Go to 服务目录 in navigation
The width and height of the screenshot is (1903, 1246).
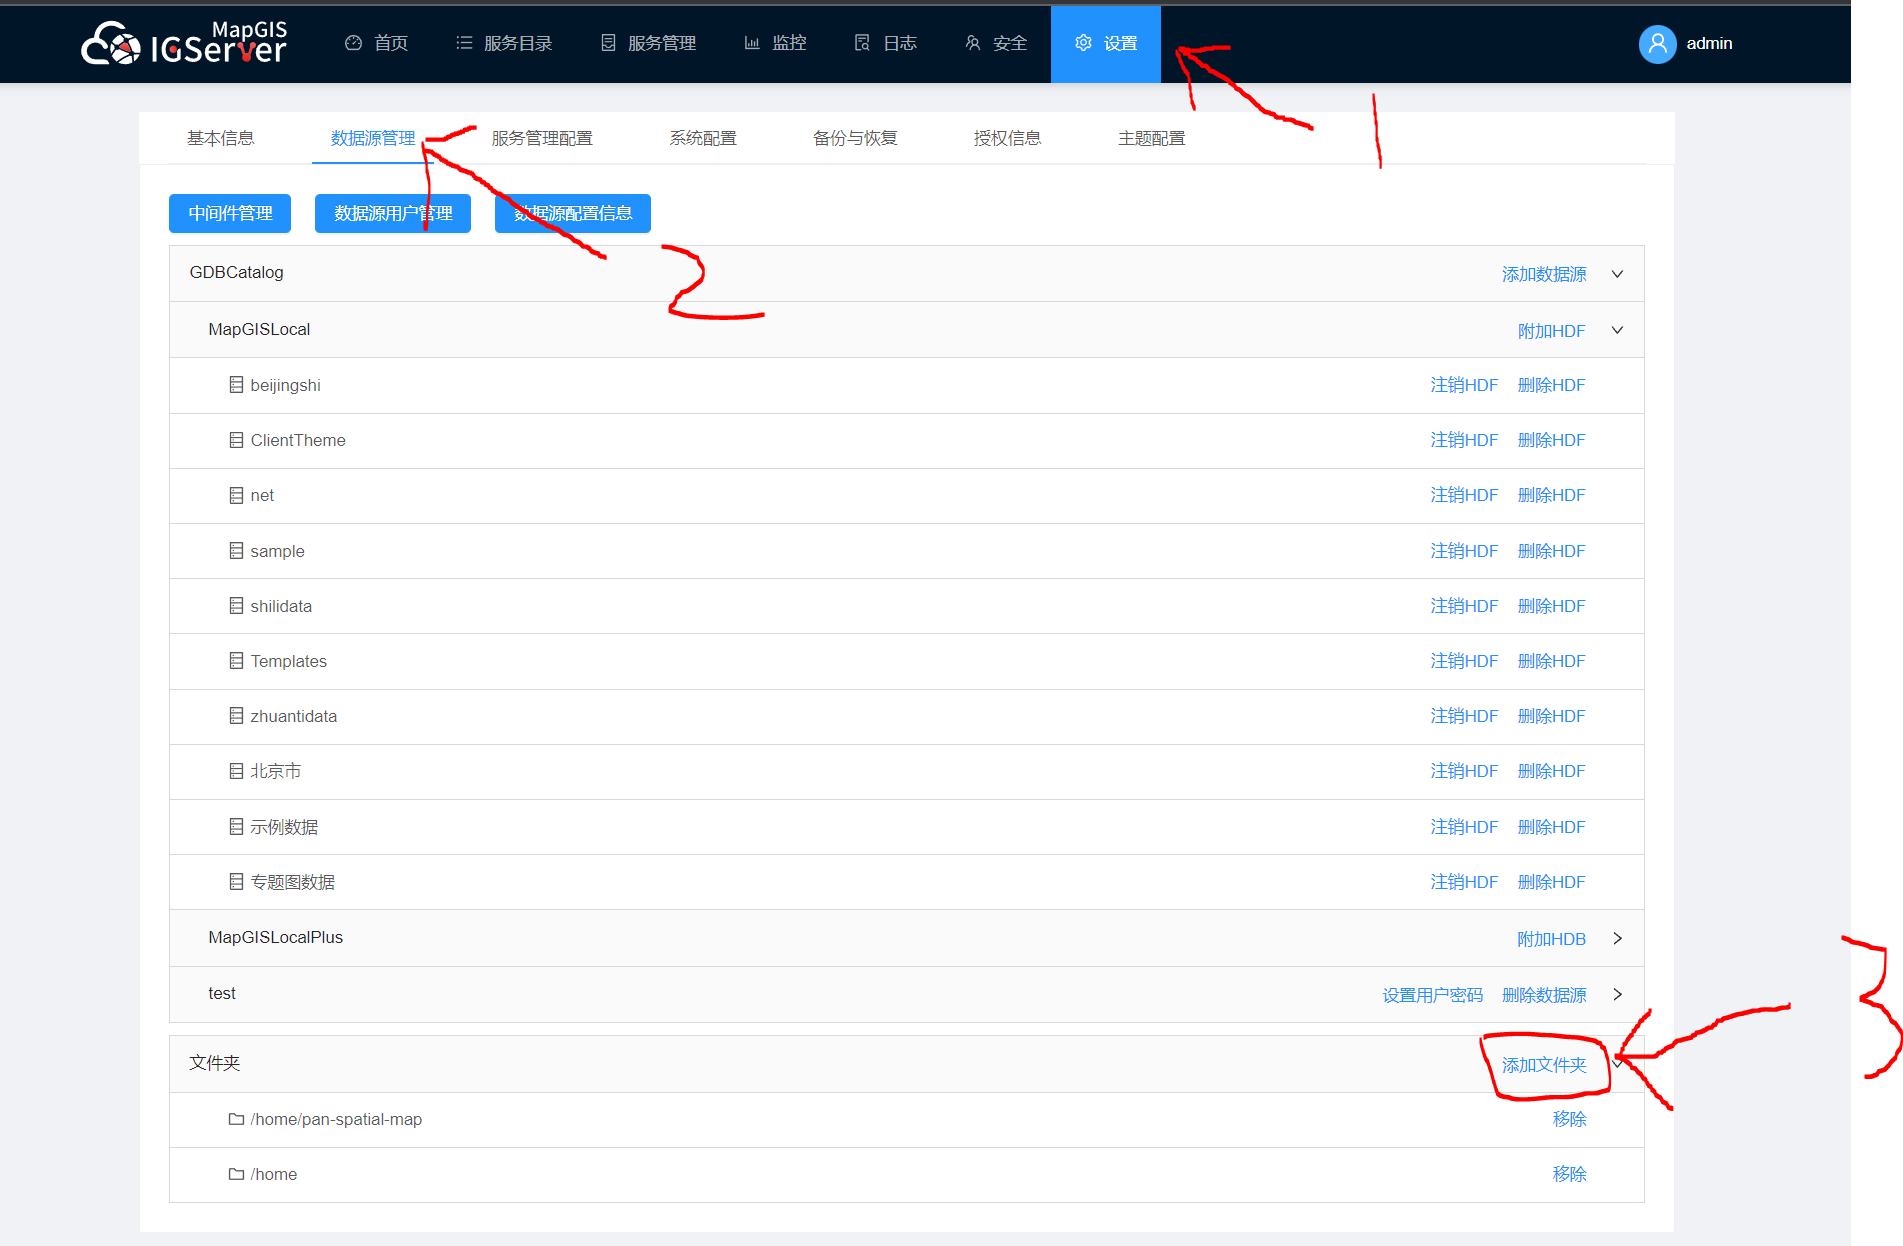click(x=504, y=43)
